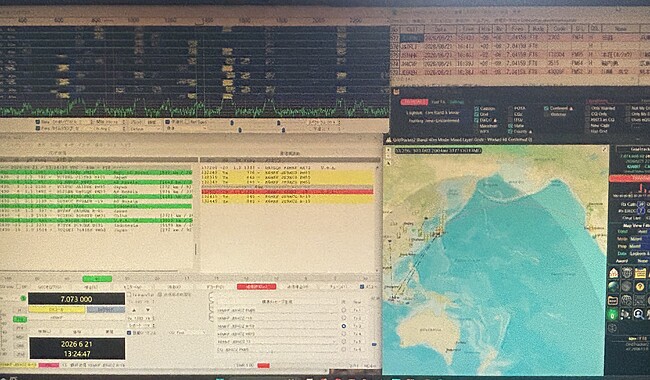
Task: Click the house-shaped icon in GridTracker button panel
Action: pyautogui.click(x=614, y=273)
